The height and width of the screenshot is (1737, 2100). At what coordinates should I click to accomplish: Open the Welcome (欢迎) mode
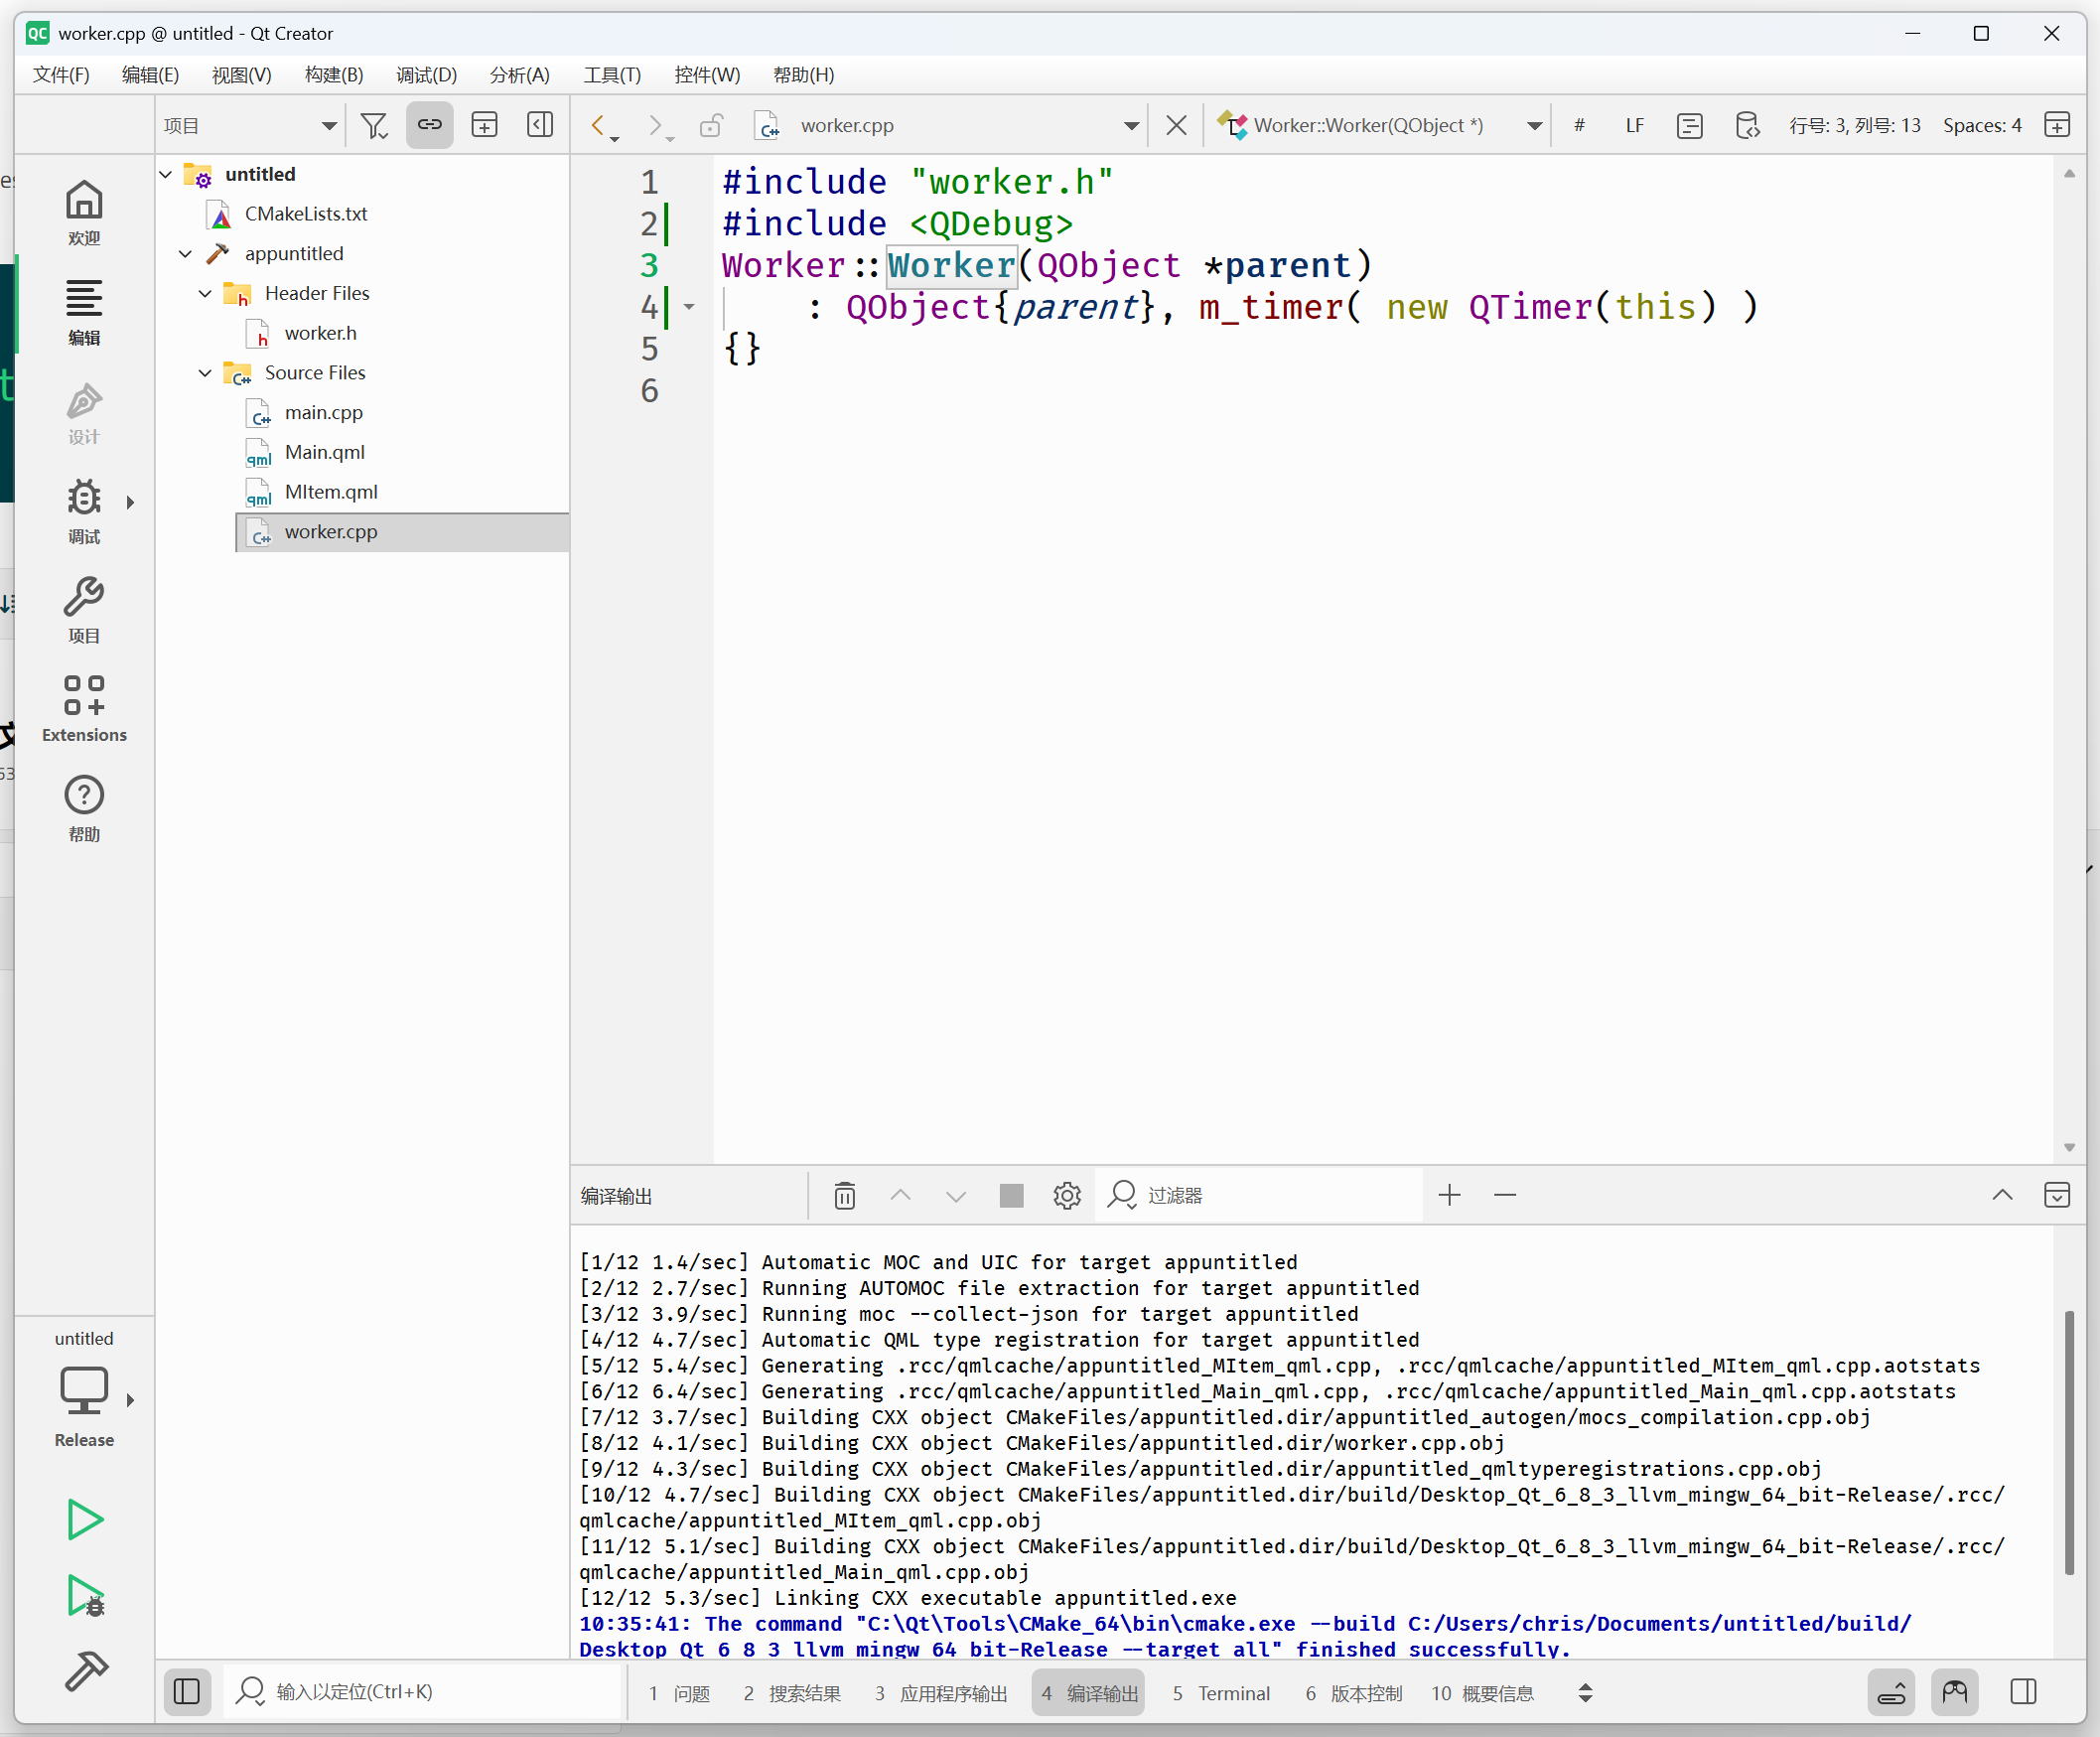pyautogui.click(x=84, y=213)
